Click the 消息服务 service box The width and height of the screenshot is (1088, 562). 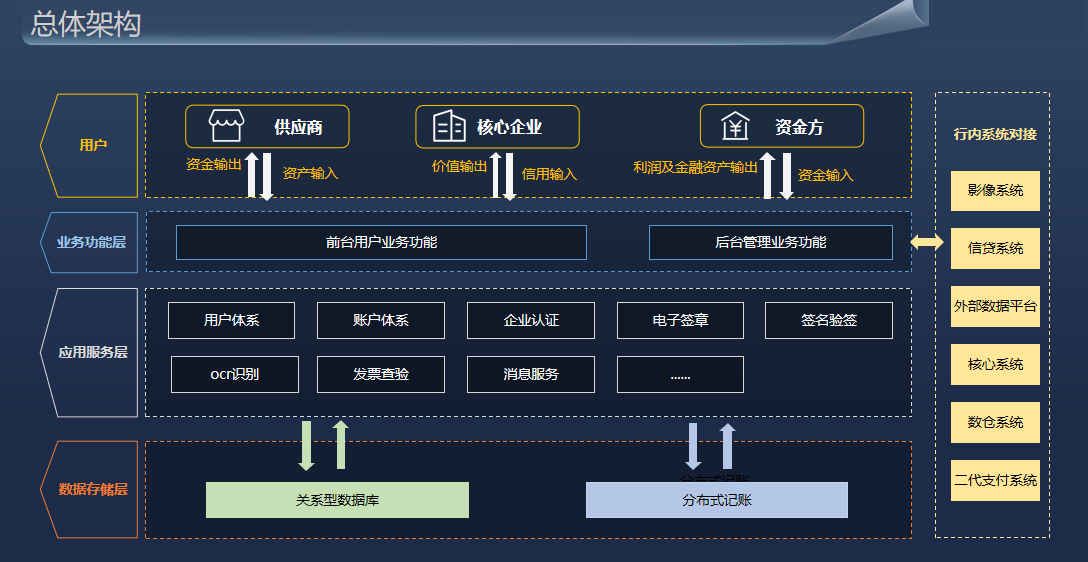tap(531, 374)
